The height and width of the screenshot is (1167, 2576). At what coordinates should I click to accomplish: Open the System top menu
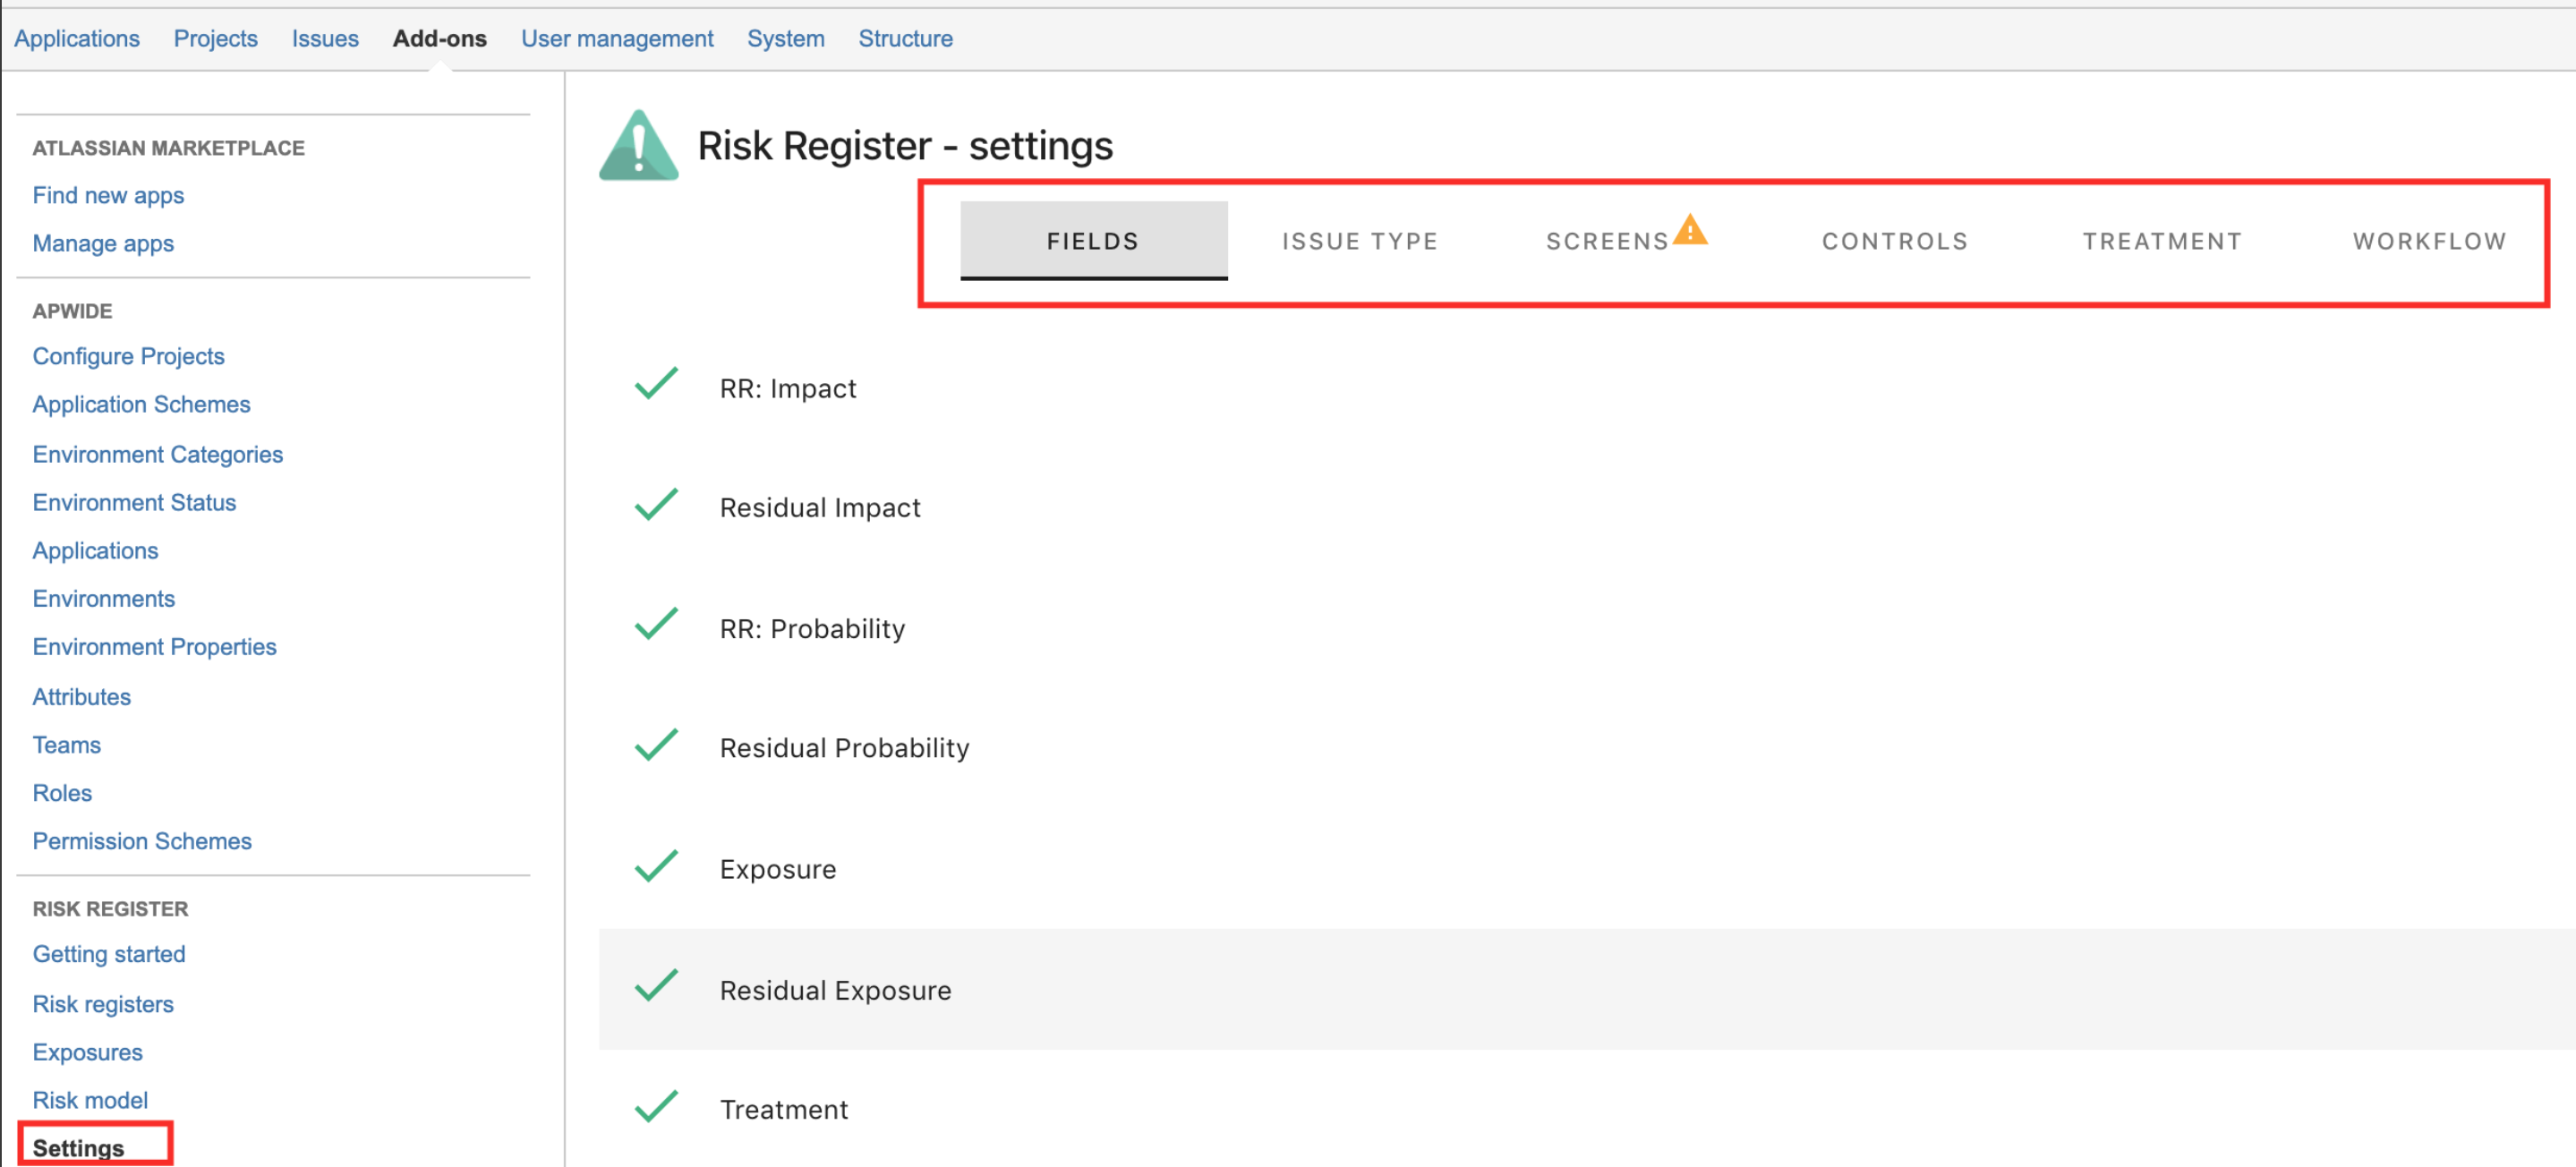786,38
